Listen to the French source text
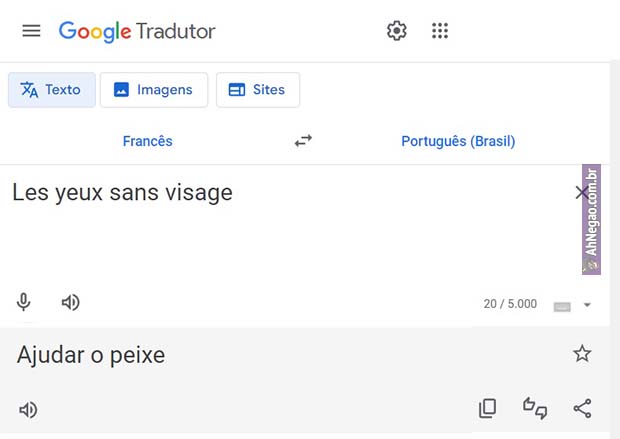This screenshot has width=620, height=439. [x=70, y=302]
